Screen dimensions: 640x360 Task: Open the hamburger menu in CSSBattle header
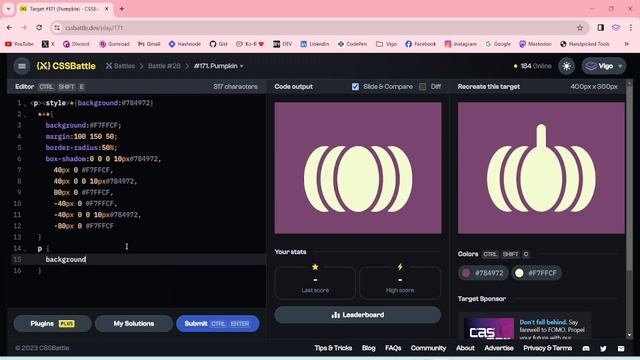tap(22, 66)
